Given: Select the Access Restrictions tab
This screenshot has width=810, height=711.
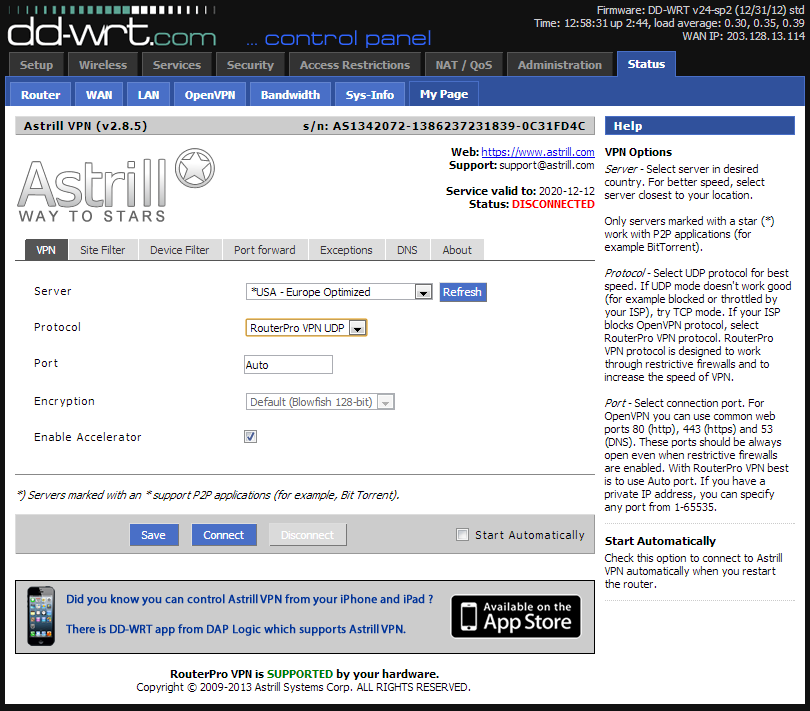Looking at the screenshot, I should (x=355, y=65).
